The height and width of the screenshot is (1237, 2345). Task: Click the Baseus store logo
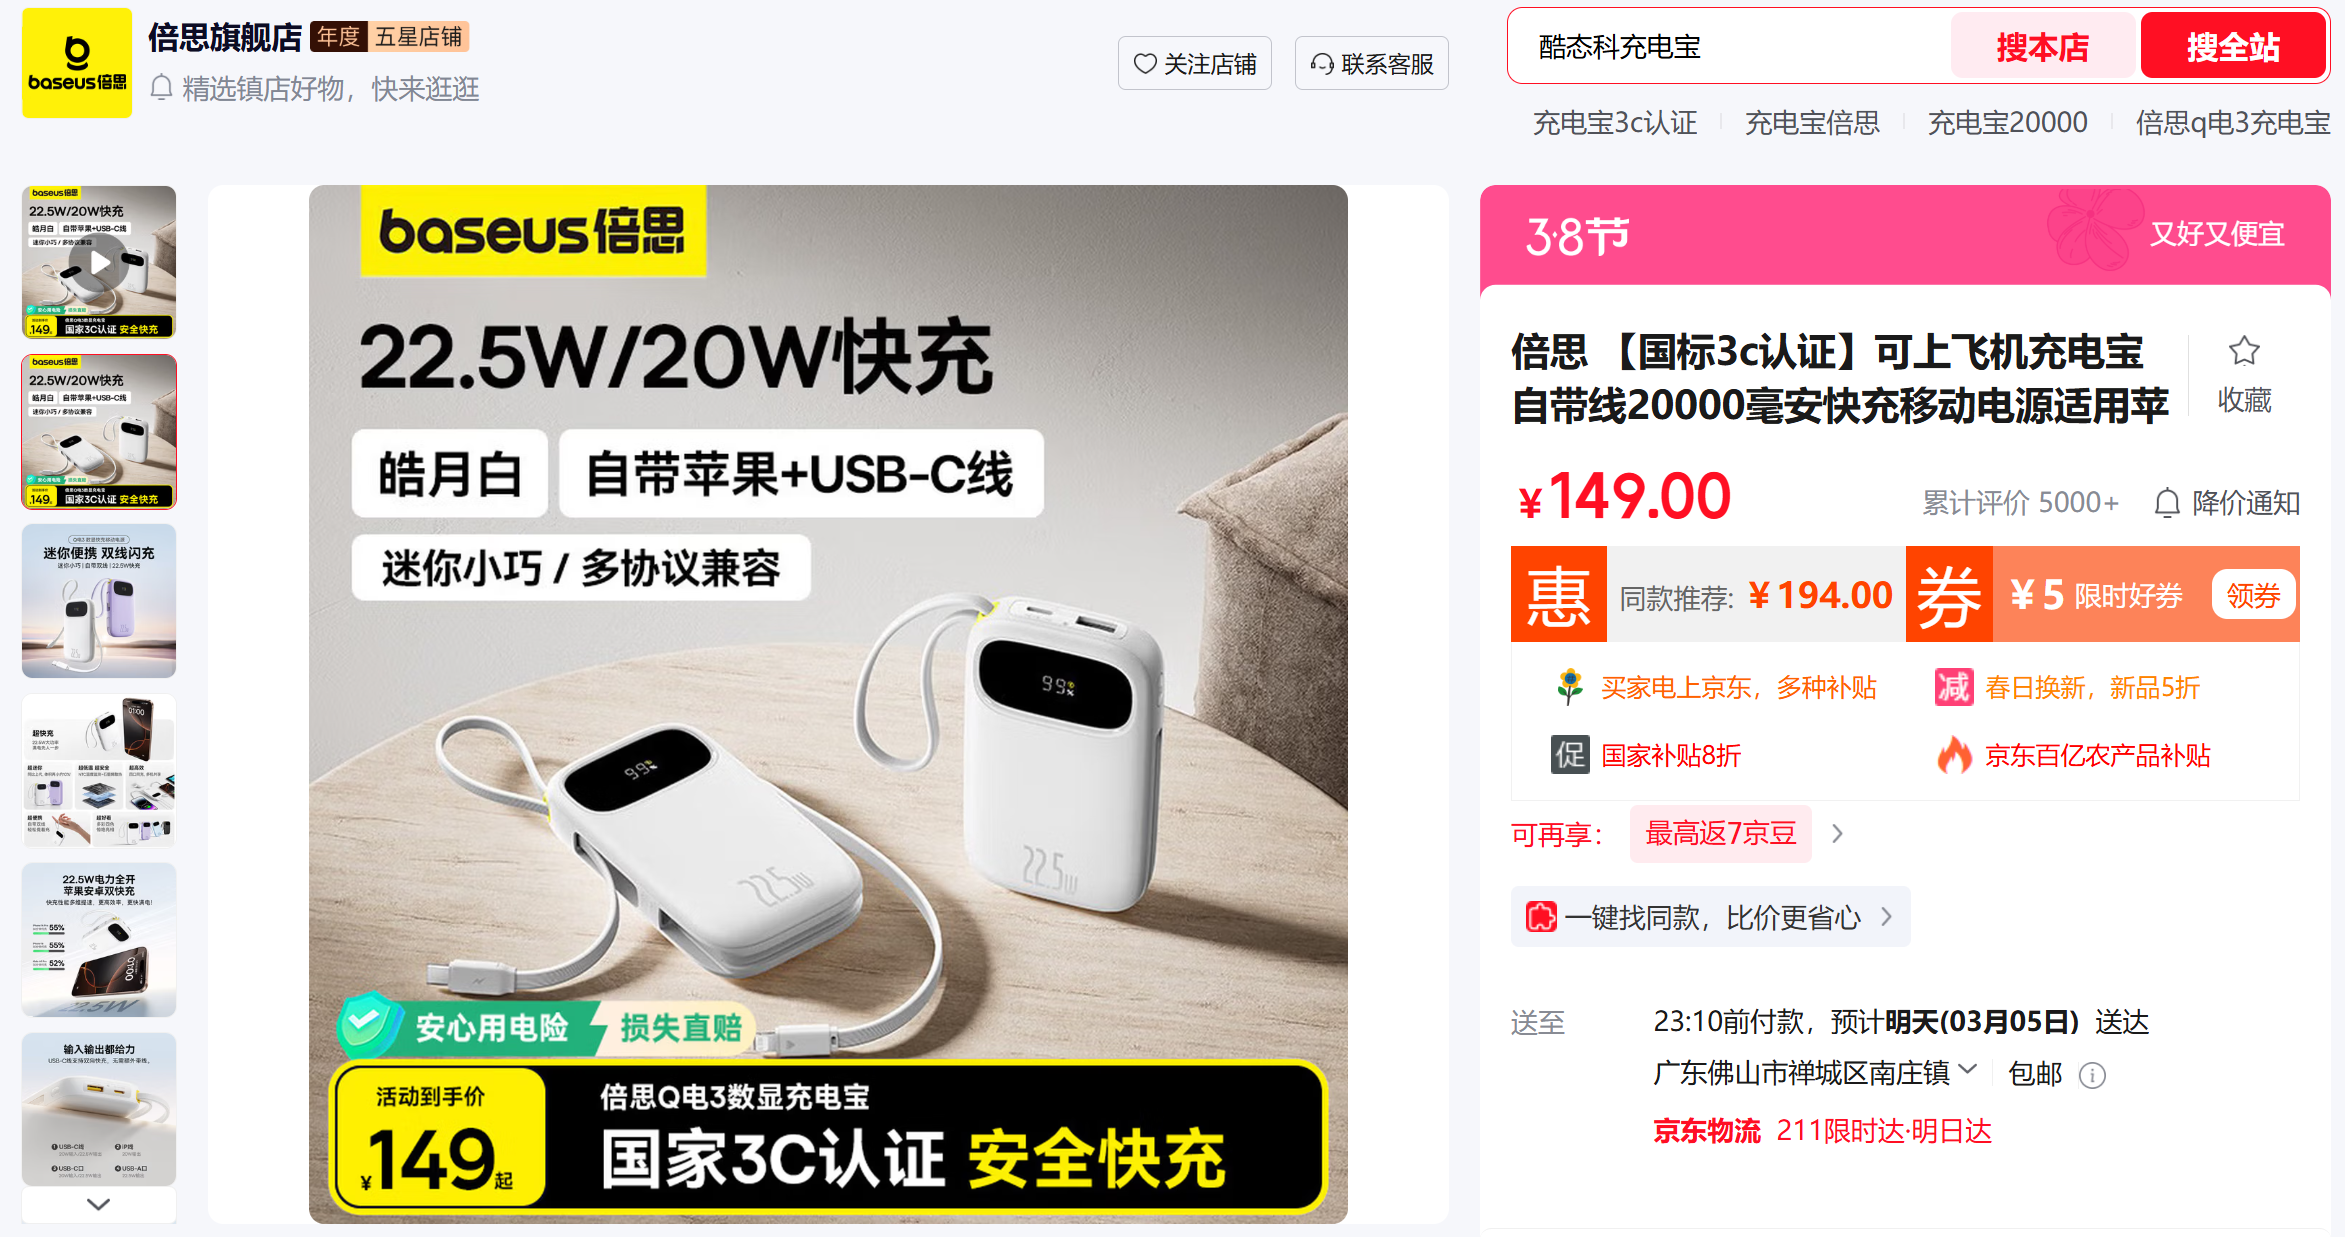pyautogui.click(x=77, y=63)
